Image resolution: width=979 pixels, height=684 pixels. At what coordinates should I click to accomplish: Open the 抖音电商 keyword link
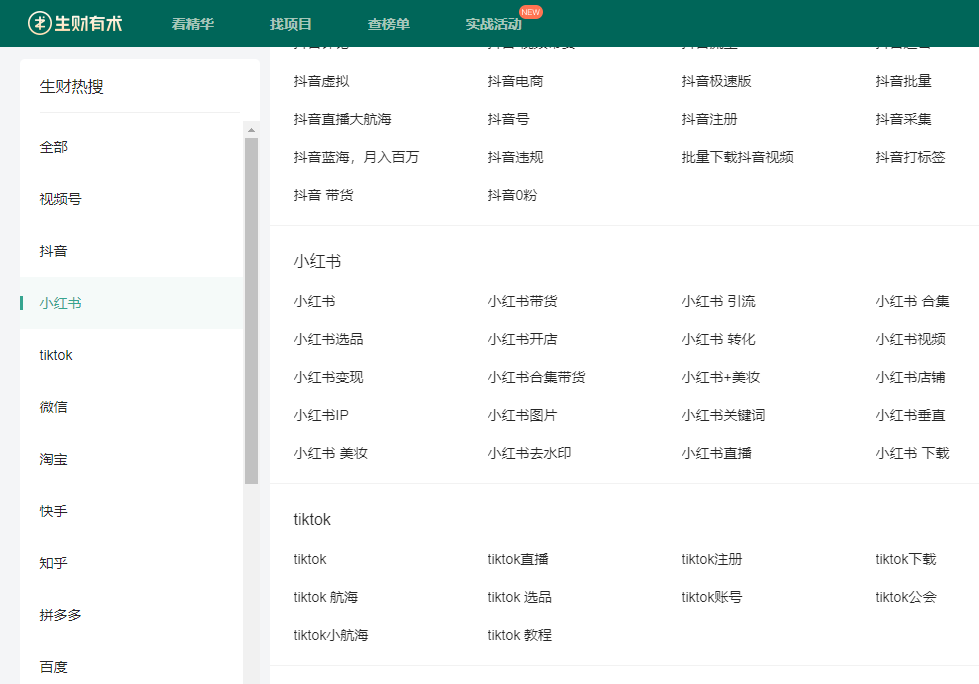(516, 81)
